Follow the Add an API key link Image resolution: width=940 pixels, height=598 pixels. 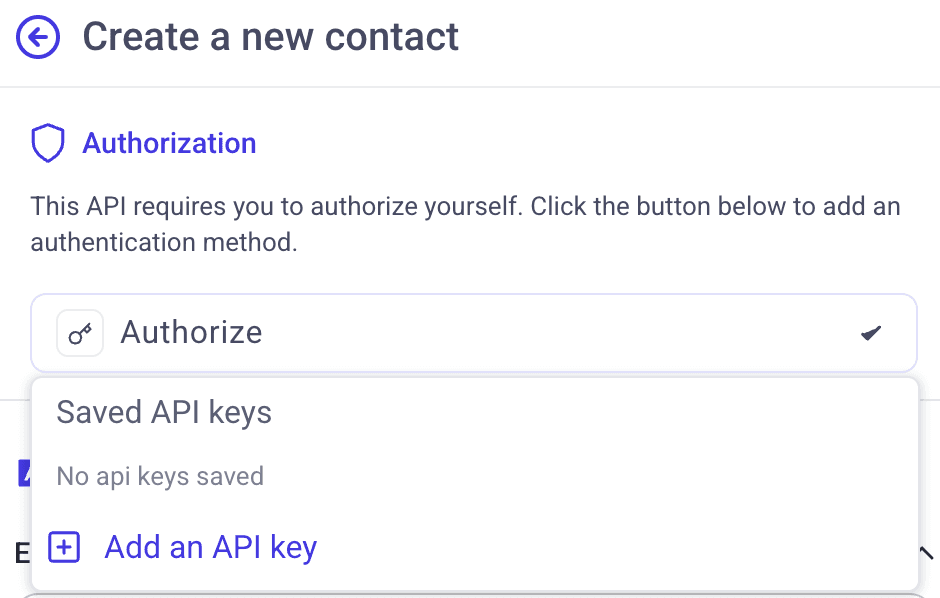click(210, 547)
